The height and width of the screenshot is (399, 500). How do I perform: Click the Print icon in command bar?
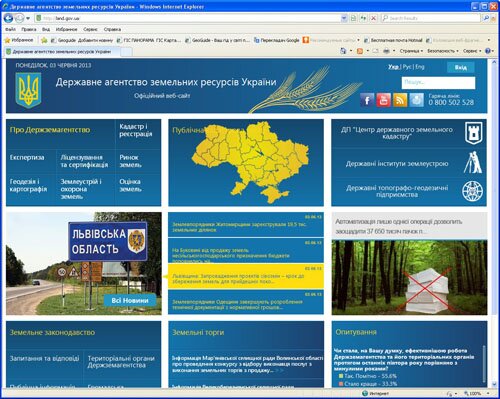click(386, 51)
